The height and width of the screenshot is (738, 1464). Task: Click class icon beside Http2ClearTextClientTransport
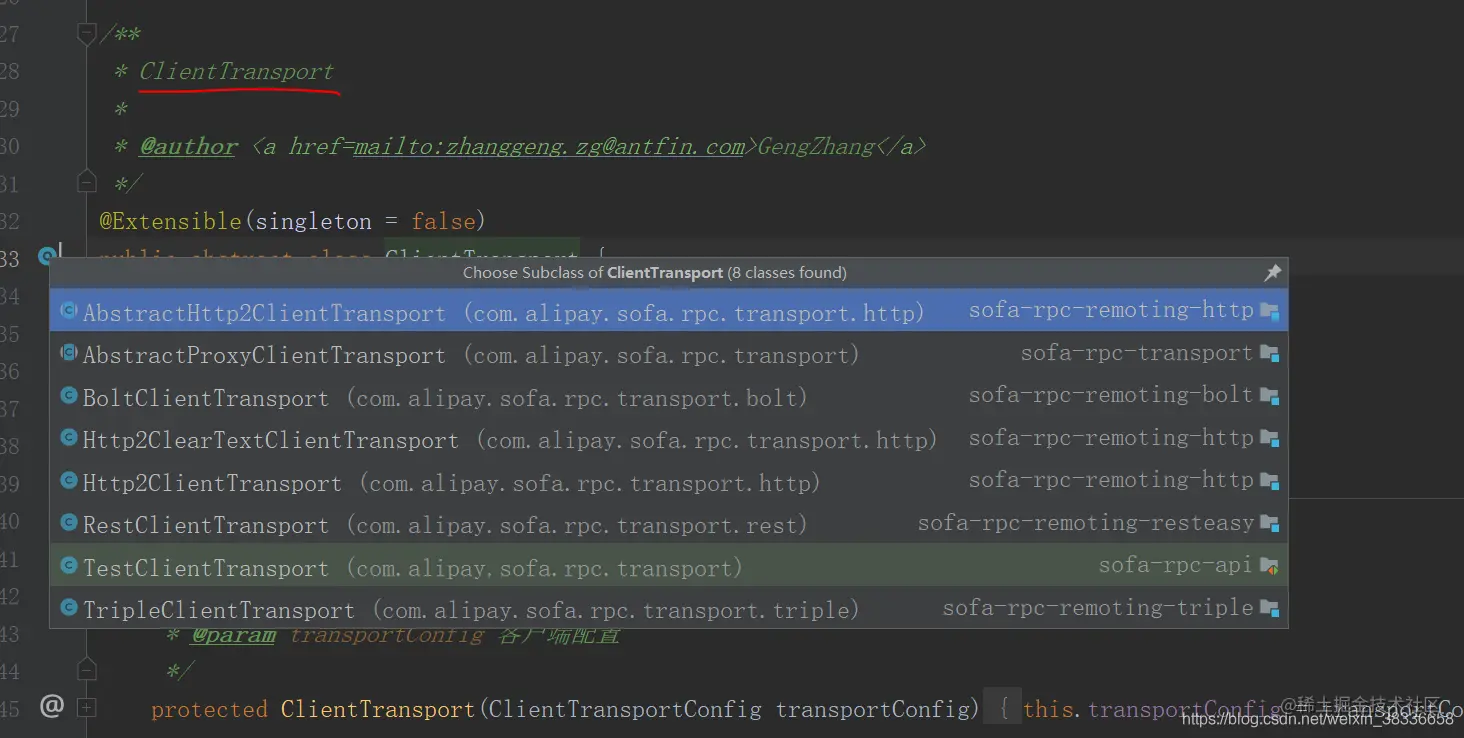tap(69, 438)
